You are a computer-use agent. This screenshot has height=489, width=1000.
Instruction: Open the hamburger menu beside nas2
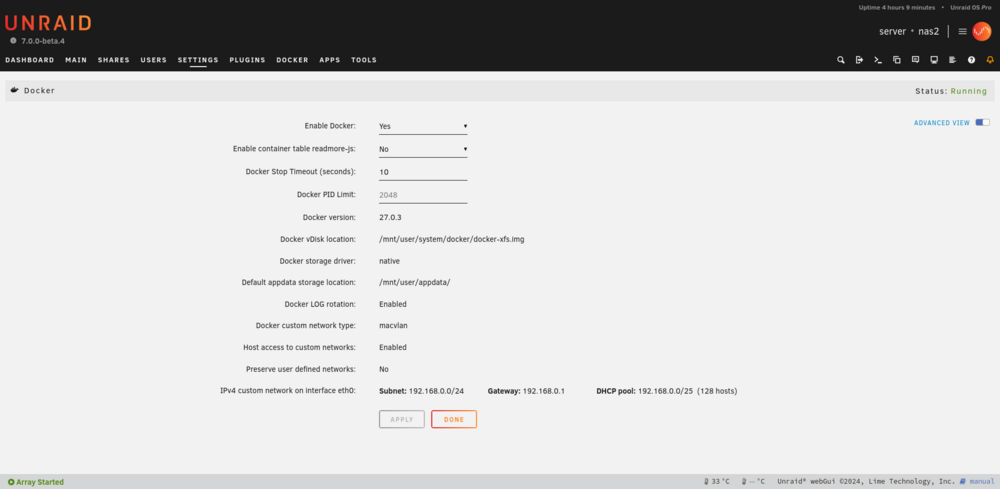[x=962, y=31]
